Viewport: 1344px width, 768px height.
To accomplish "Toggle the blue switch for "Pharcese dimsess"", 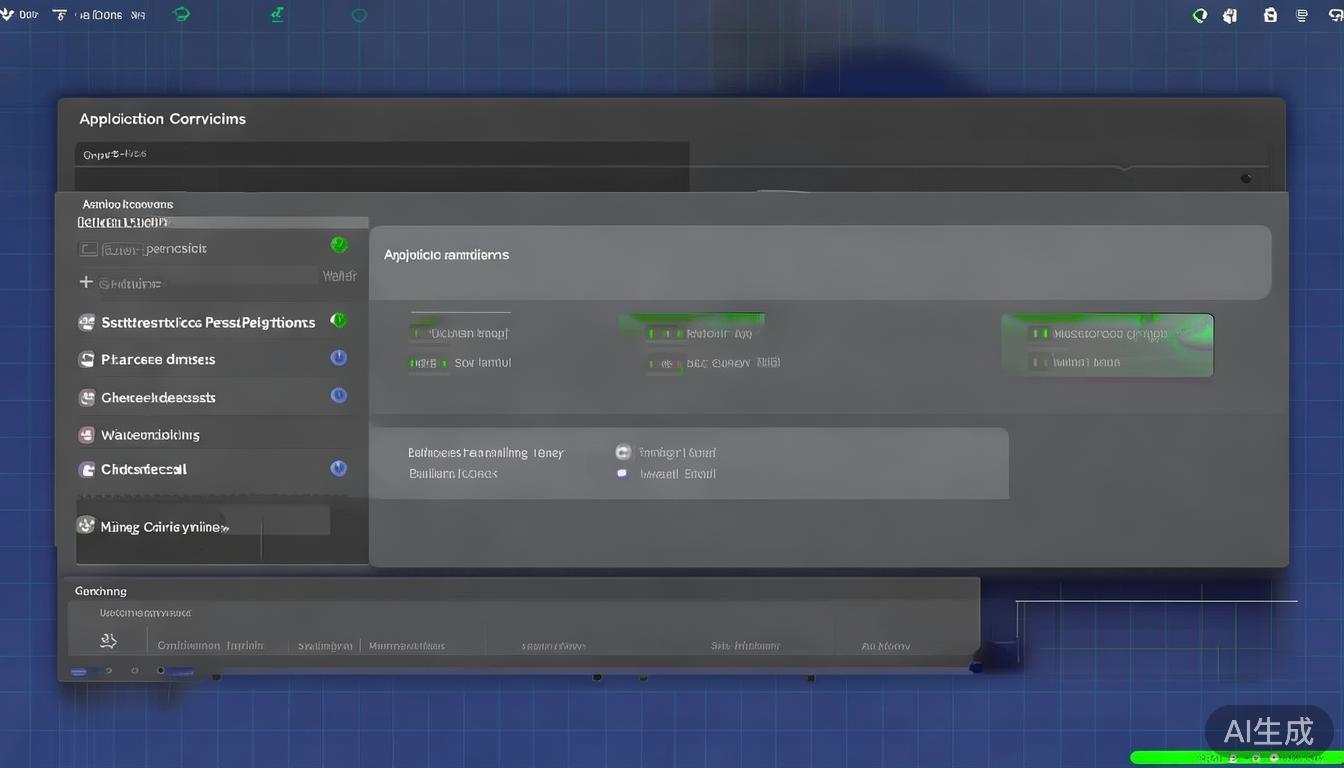I will [x=338, y=358].
